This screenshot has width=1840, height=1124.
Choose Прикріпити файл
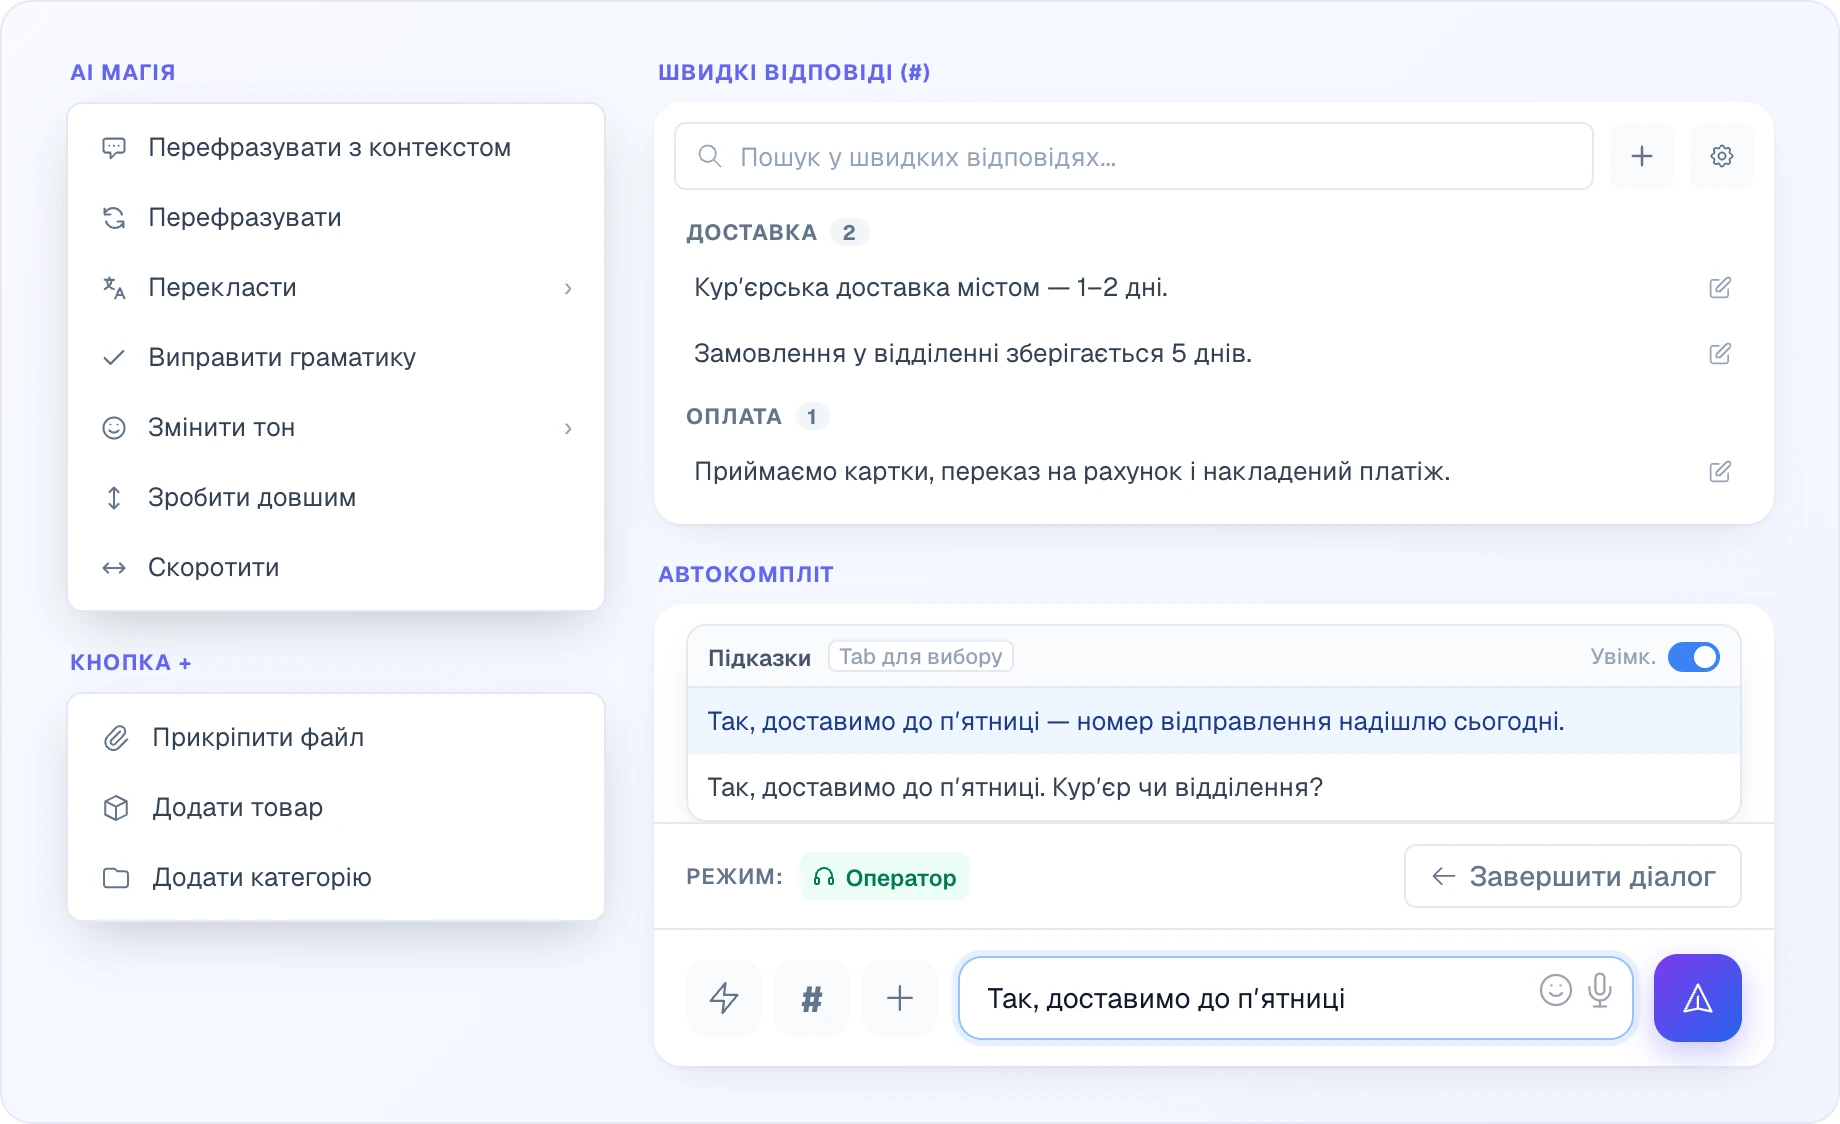pos(336,738)
